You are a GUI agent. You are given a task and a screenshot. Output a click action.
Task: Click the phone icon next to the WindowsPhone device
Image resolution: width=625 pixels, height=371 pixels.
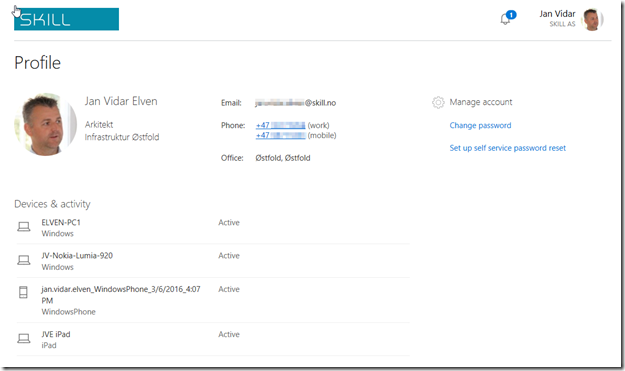[24, 292]
